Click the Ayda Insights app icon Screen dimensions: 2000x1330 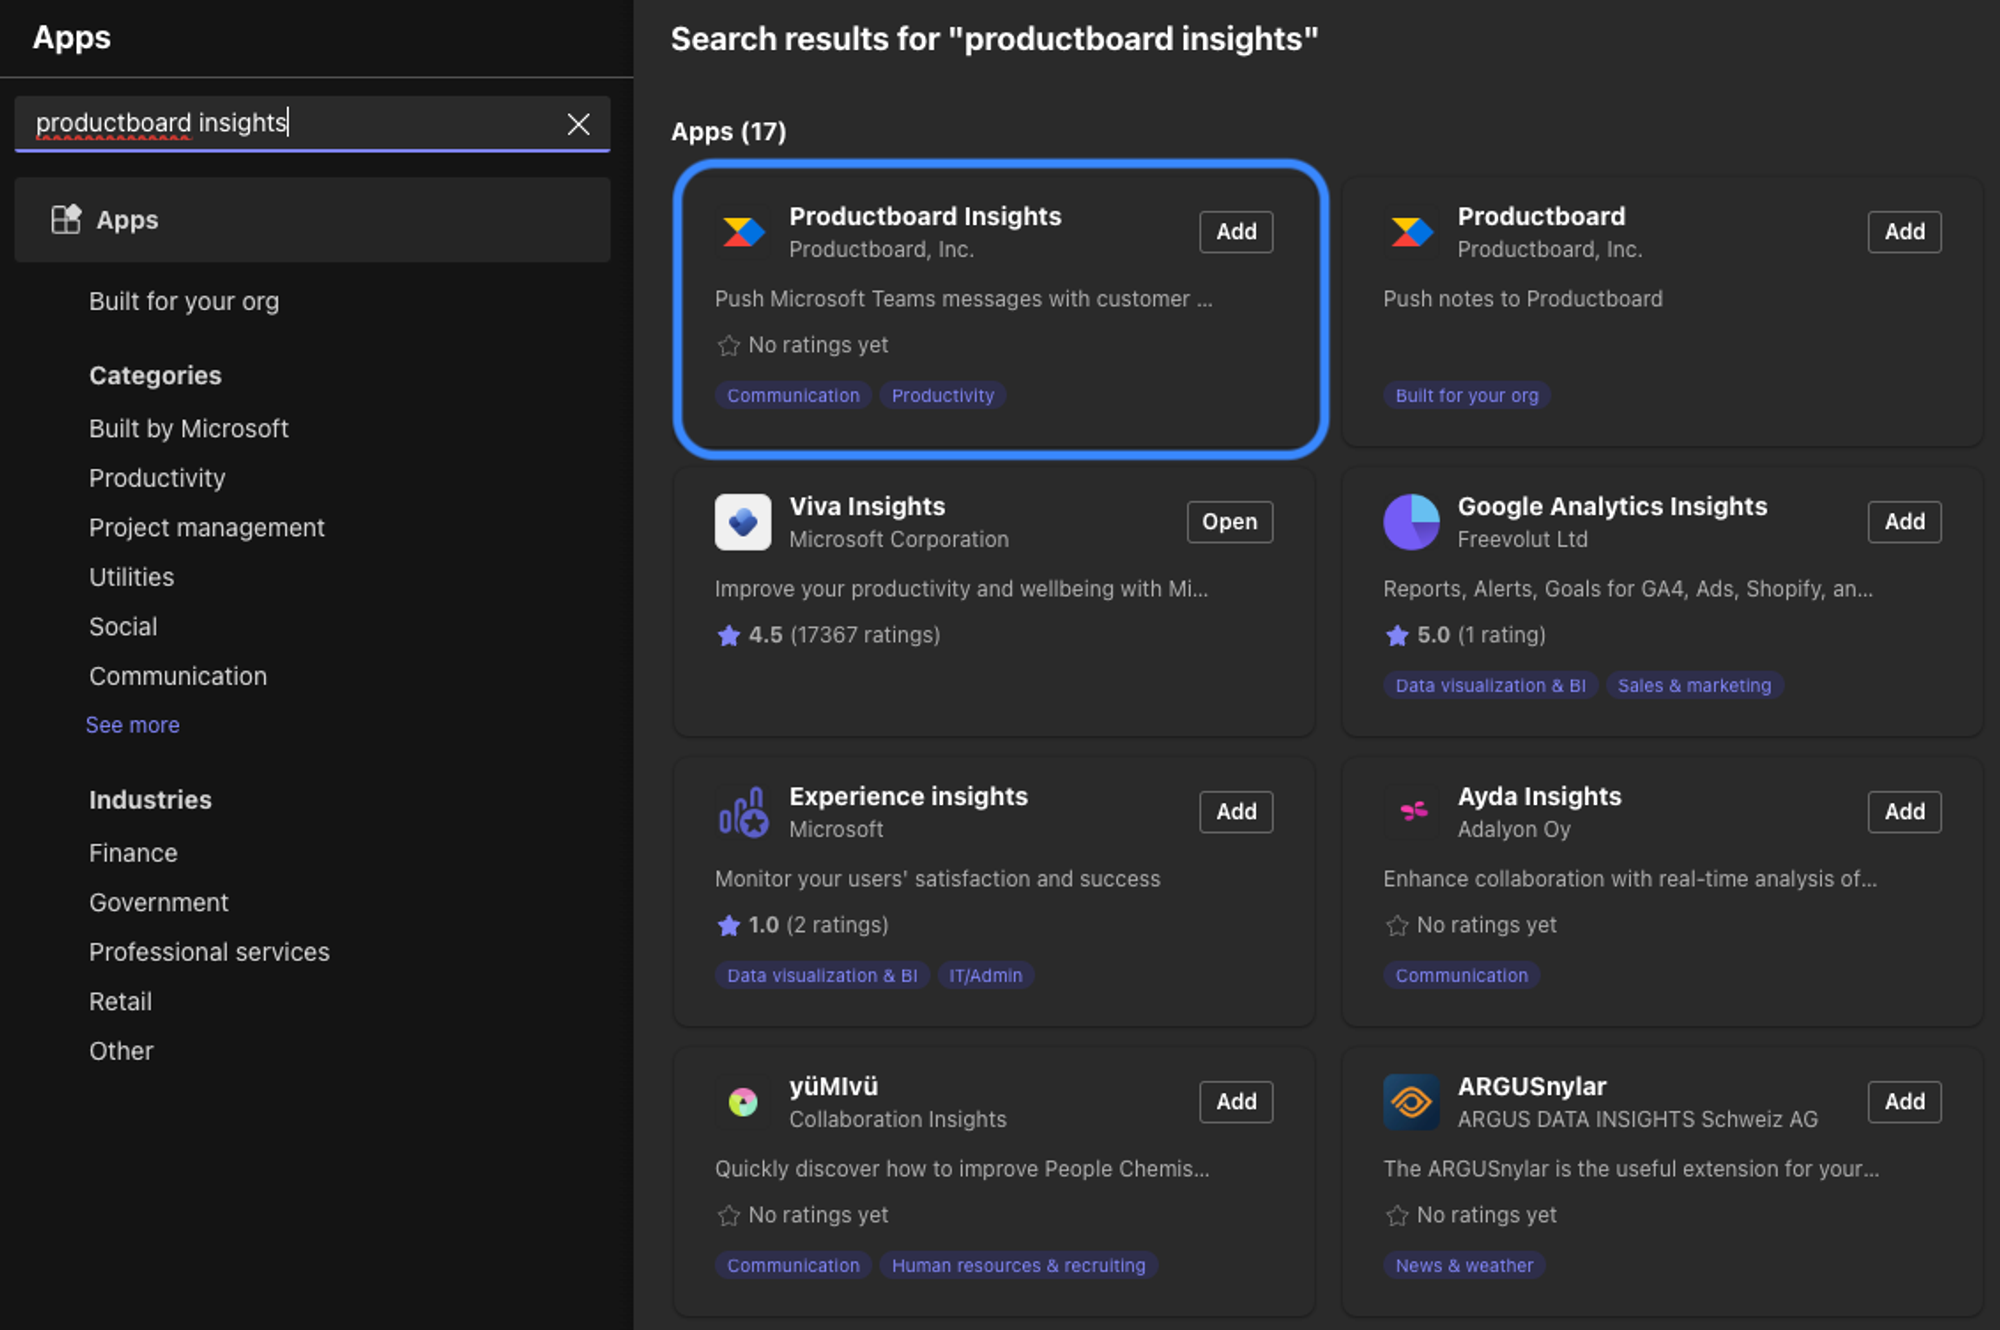click(1413, 811)
